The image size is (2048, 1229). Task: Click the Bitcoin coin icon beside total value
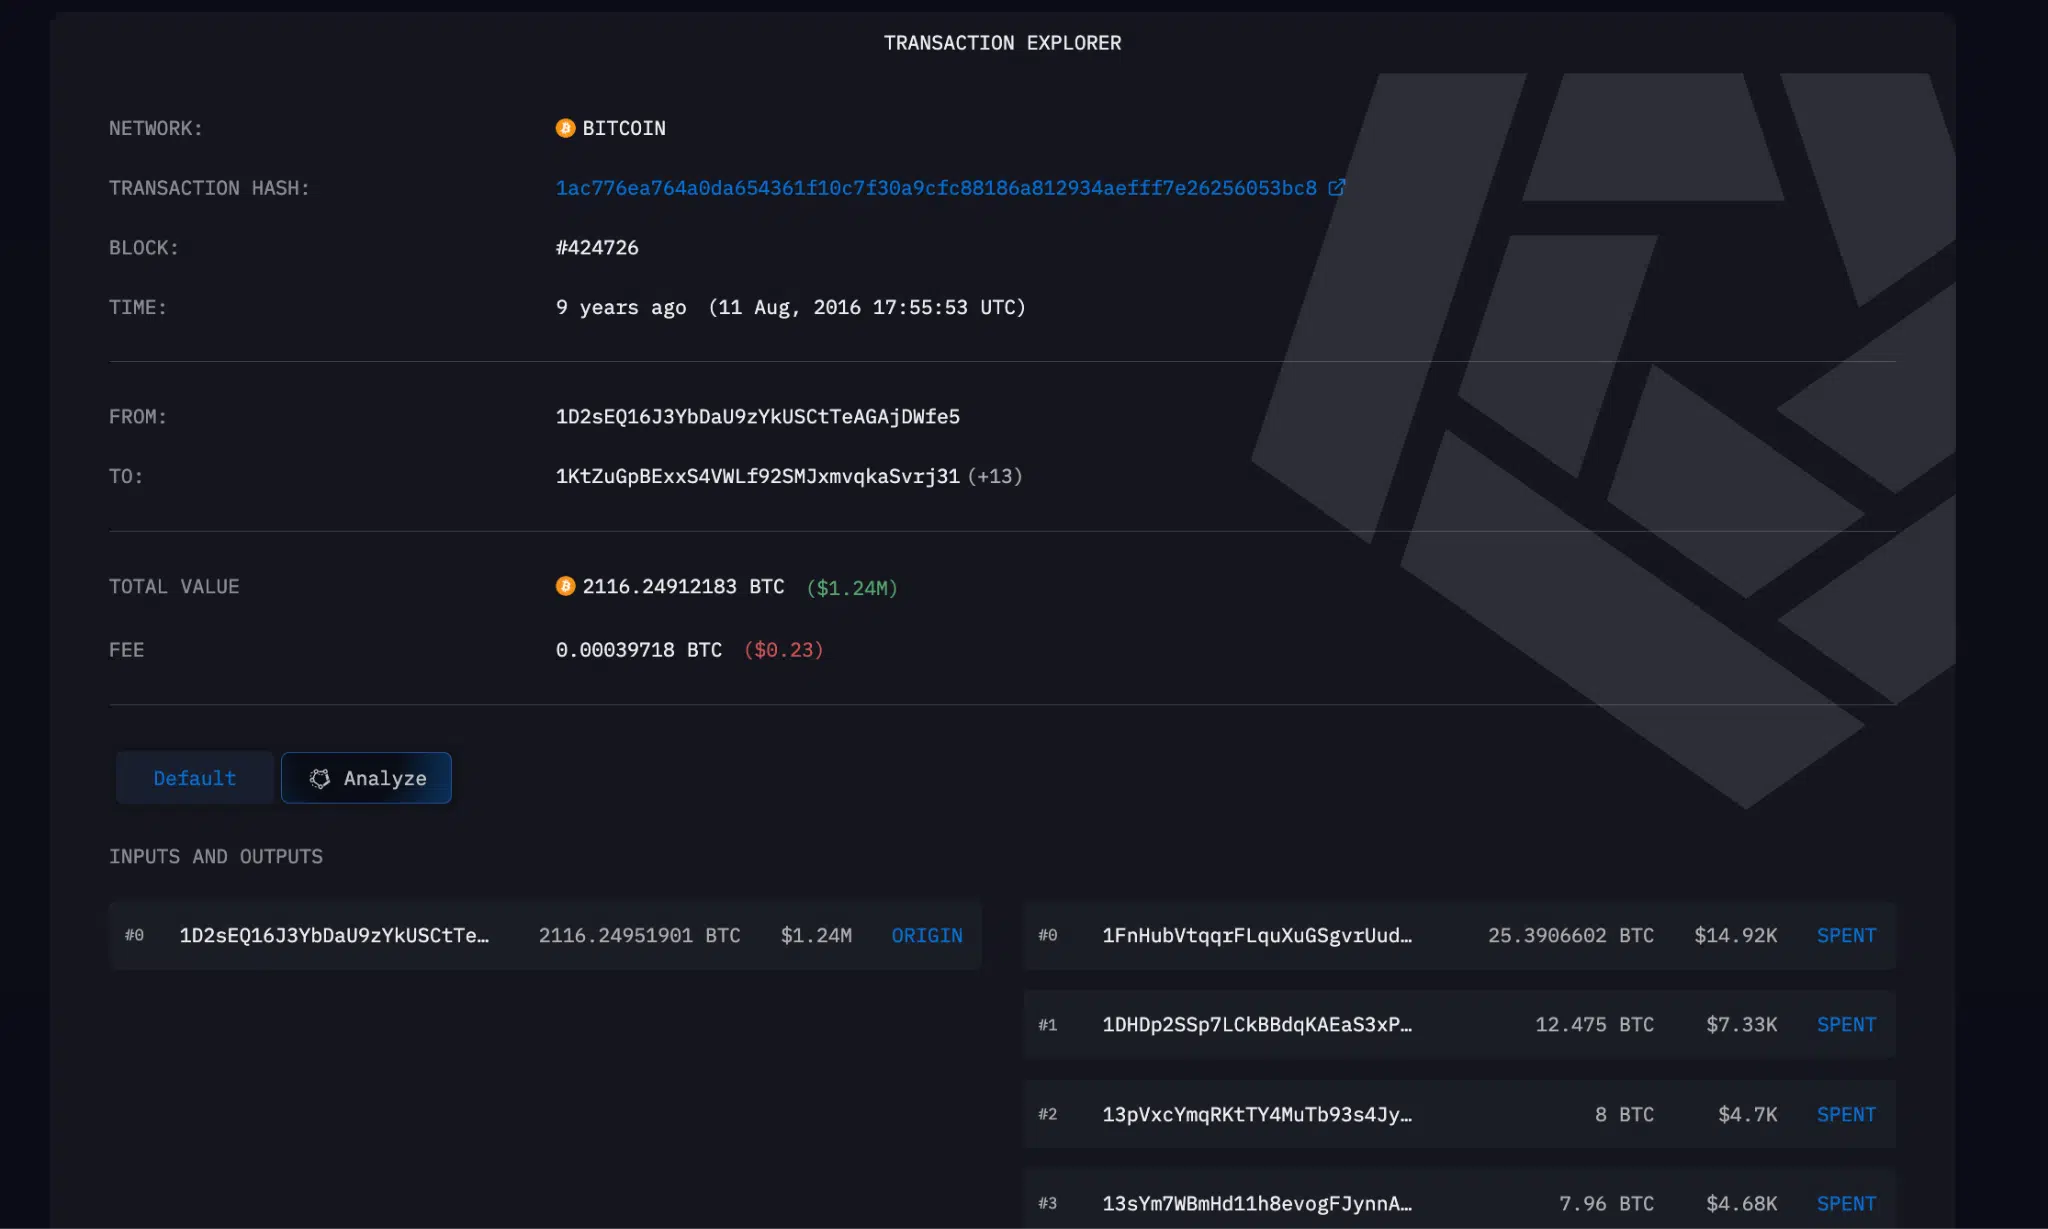click(x=565, y=586)
